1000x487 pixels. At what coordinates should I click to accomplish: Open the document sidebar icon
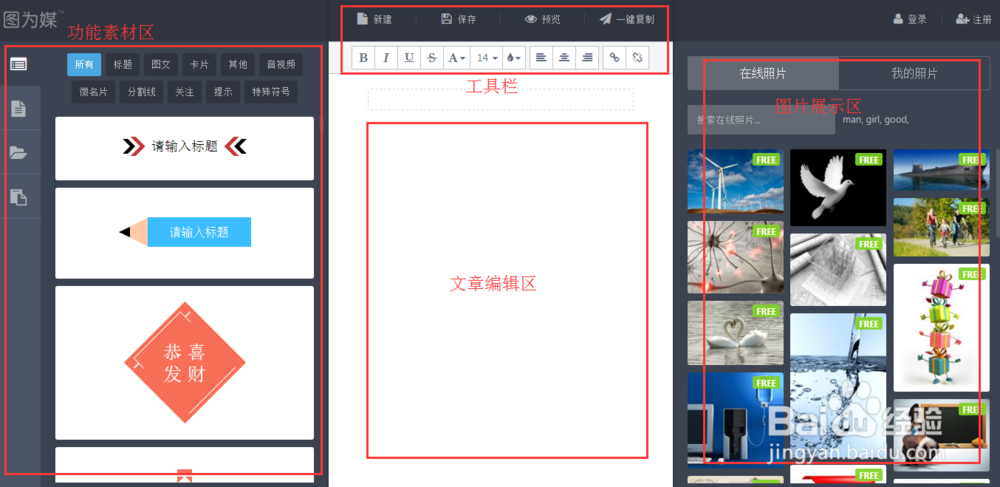click(18, 108)
